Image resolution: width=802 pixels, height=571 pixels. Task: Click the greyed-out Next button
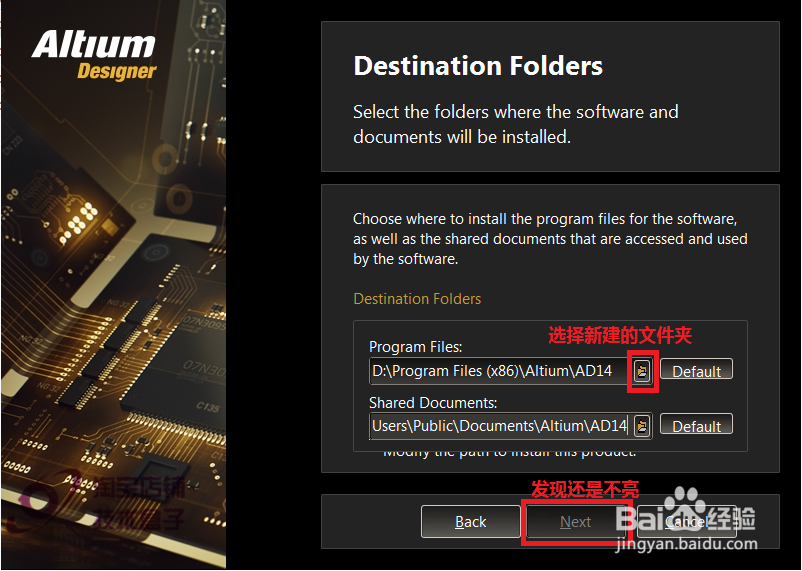pos(575,521)
